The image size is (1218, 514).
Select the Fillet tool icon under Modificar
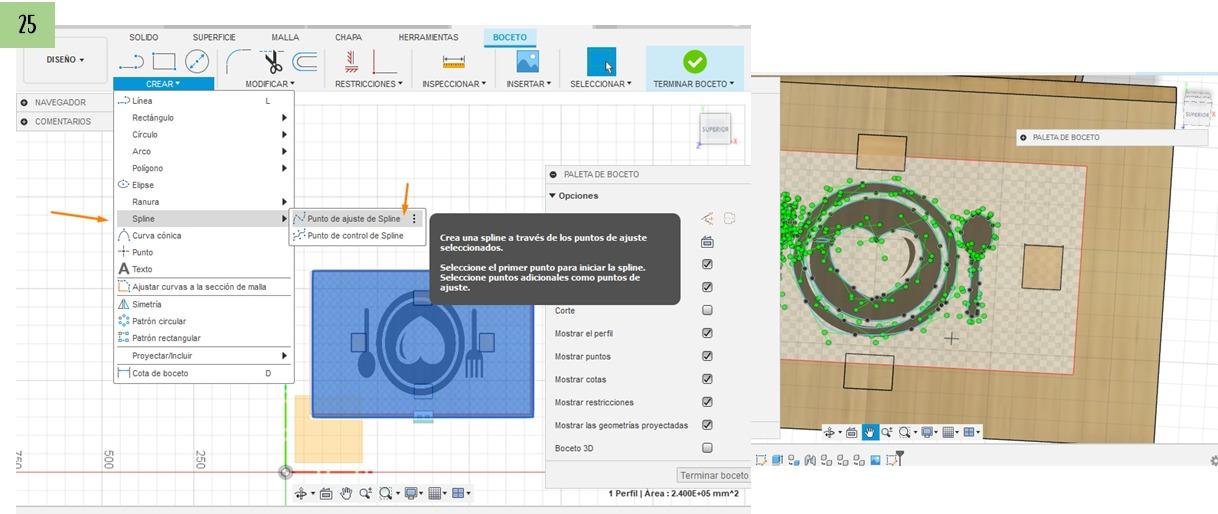point(238,62)
